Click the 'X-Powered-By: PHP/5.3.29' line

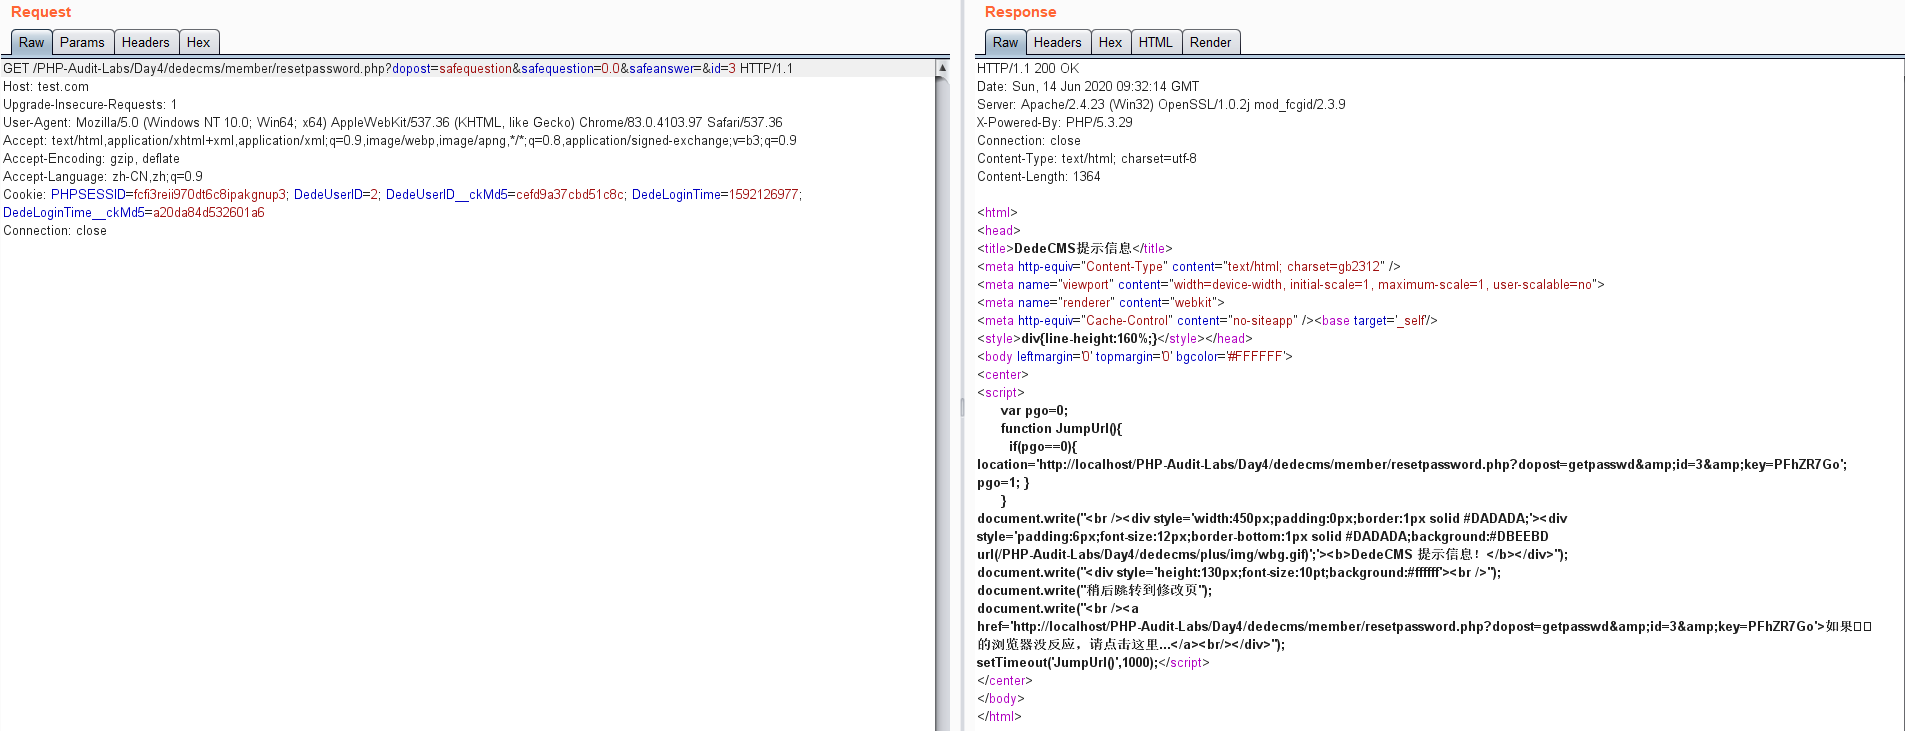tap(1055, 123)
